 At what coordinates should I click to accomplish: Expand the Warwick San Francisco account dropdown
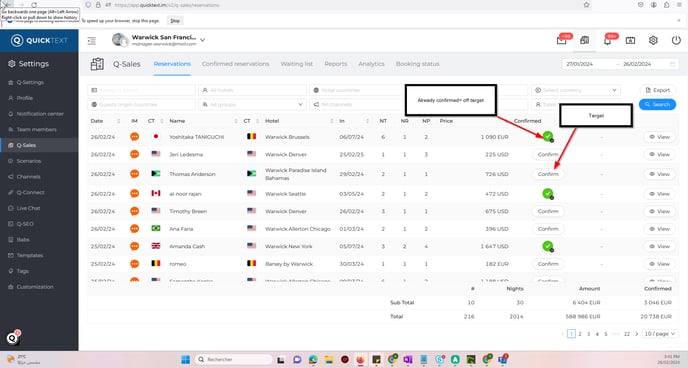[x=202, y=40]
